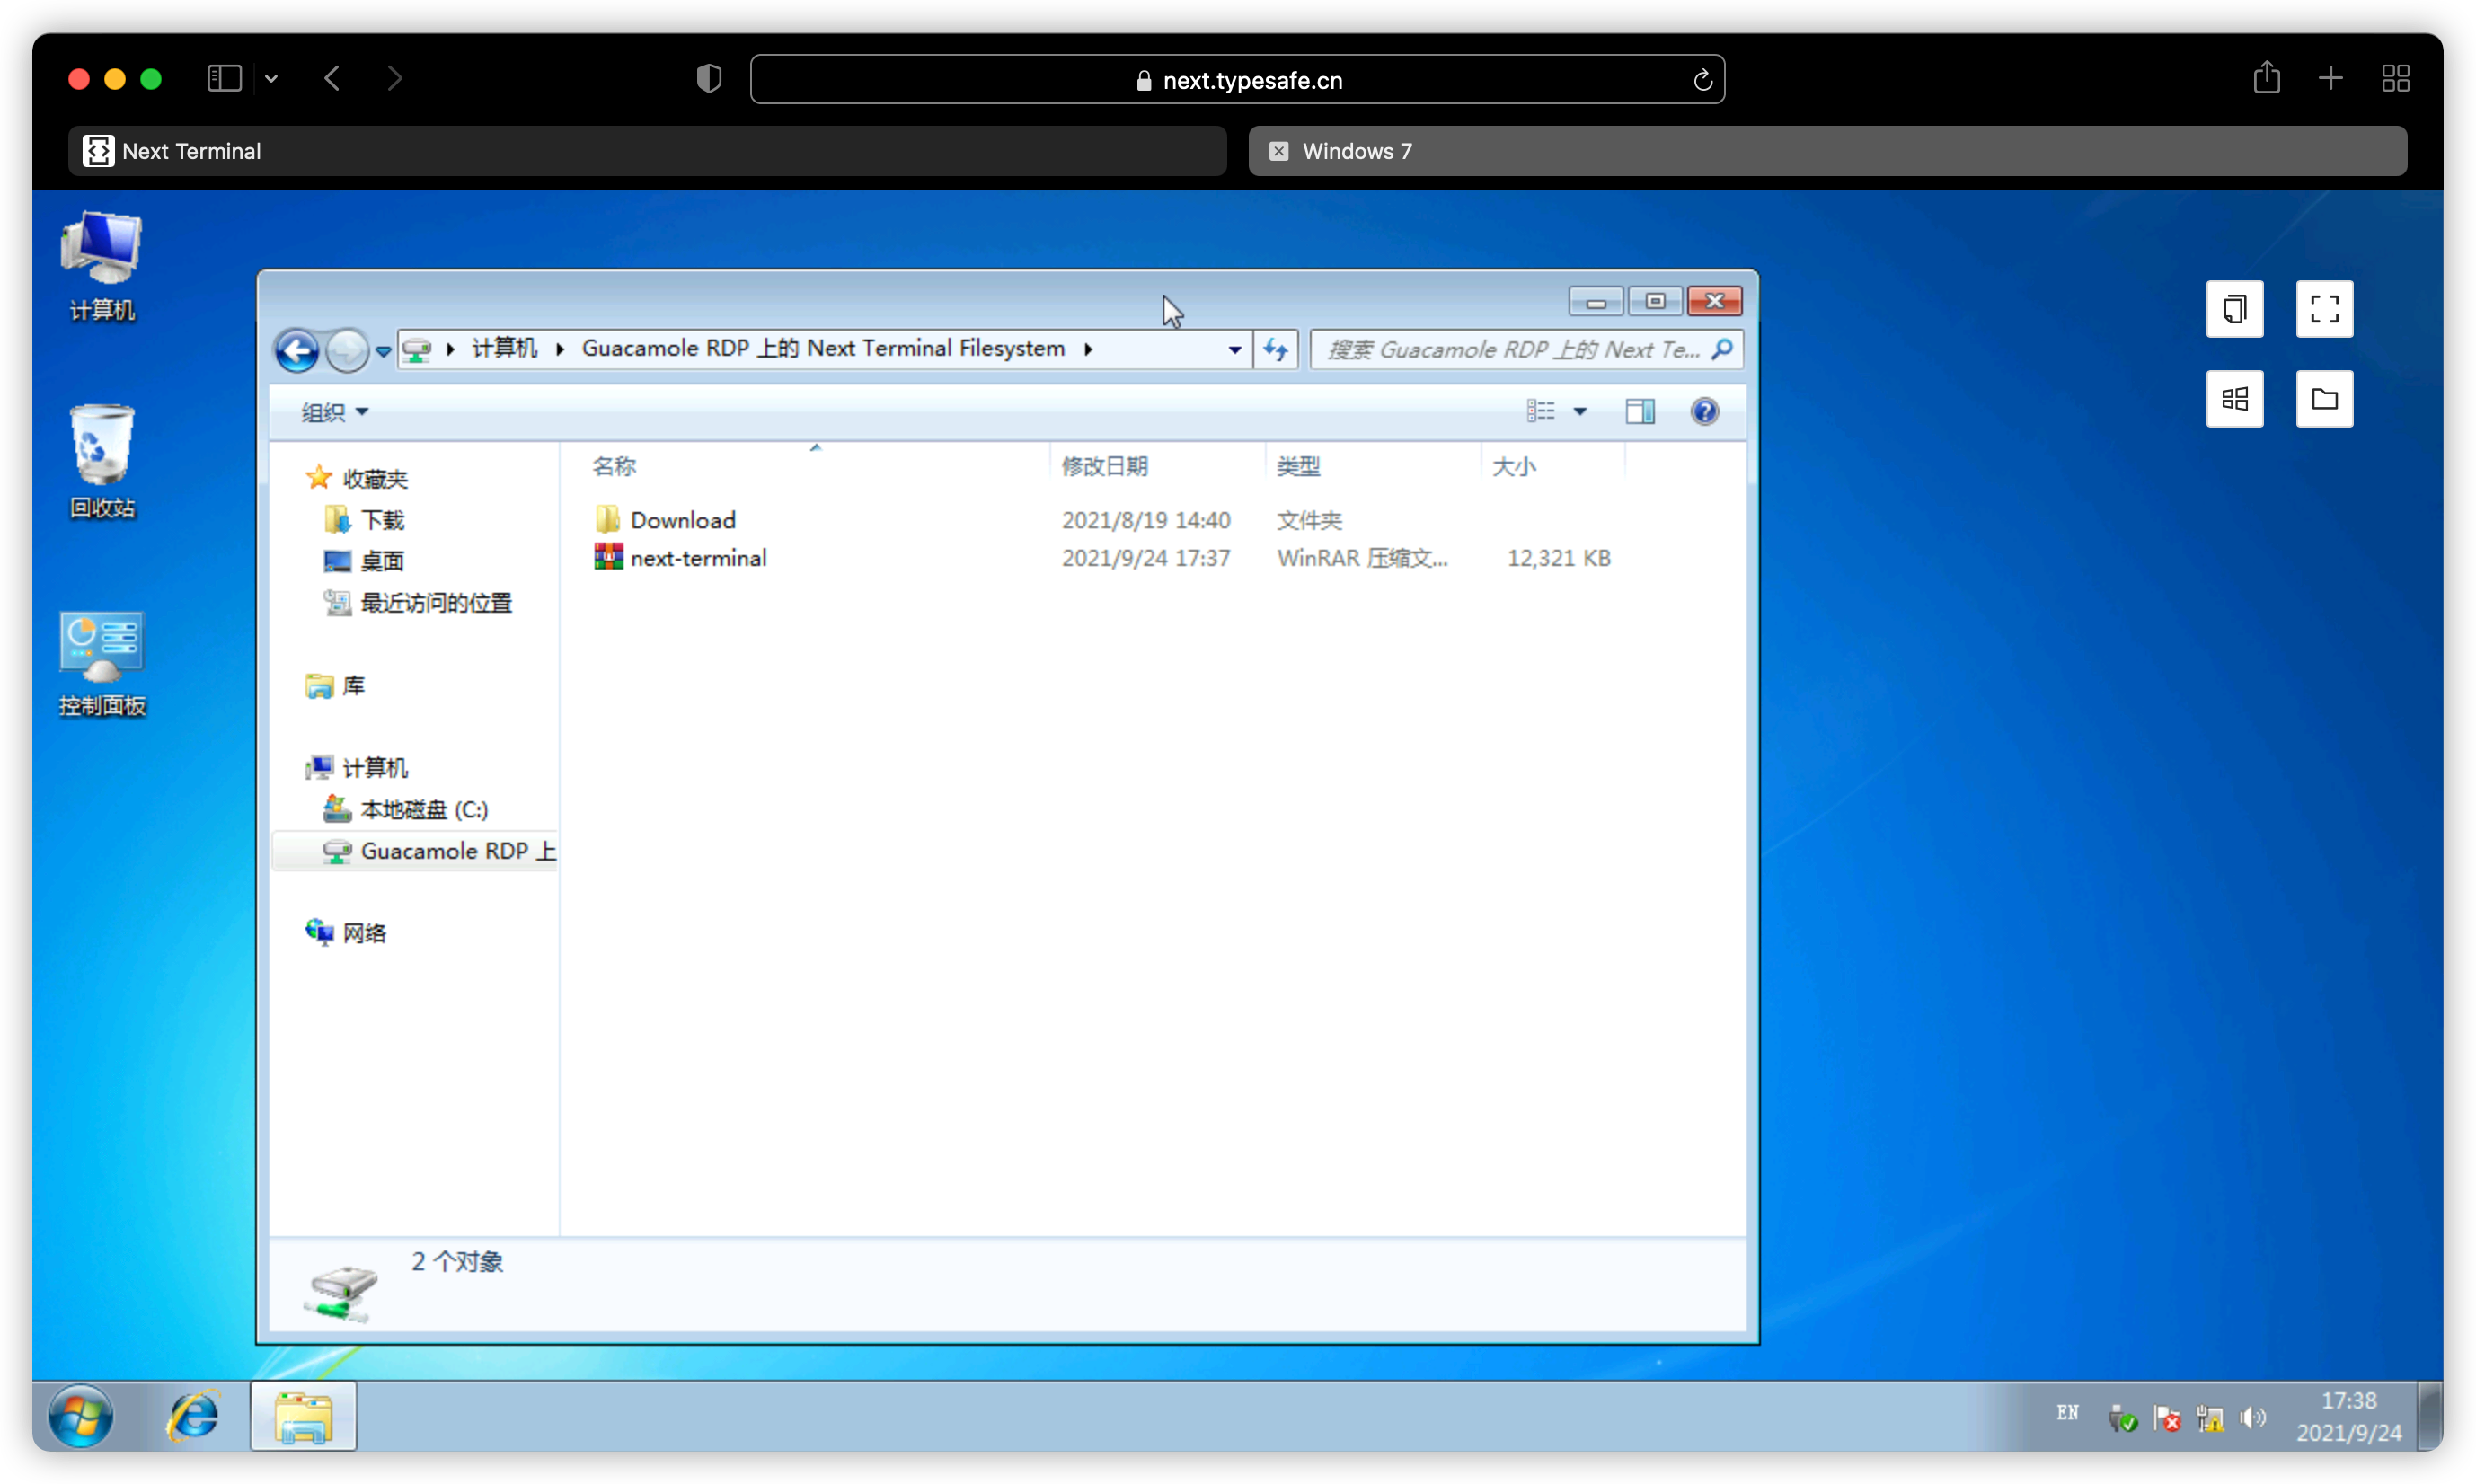
Task: Click the grid view icon in sidebar
Action: (2234, 397)
